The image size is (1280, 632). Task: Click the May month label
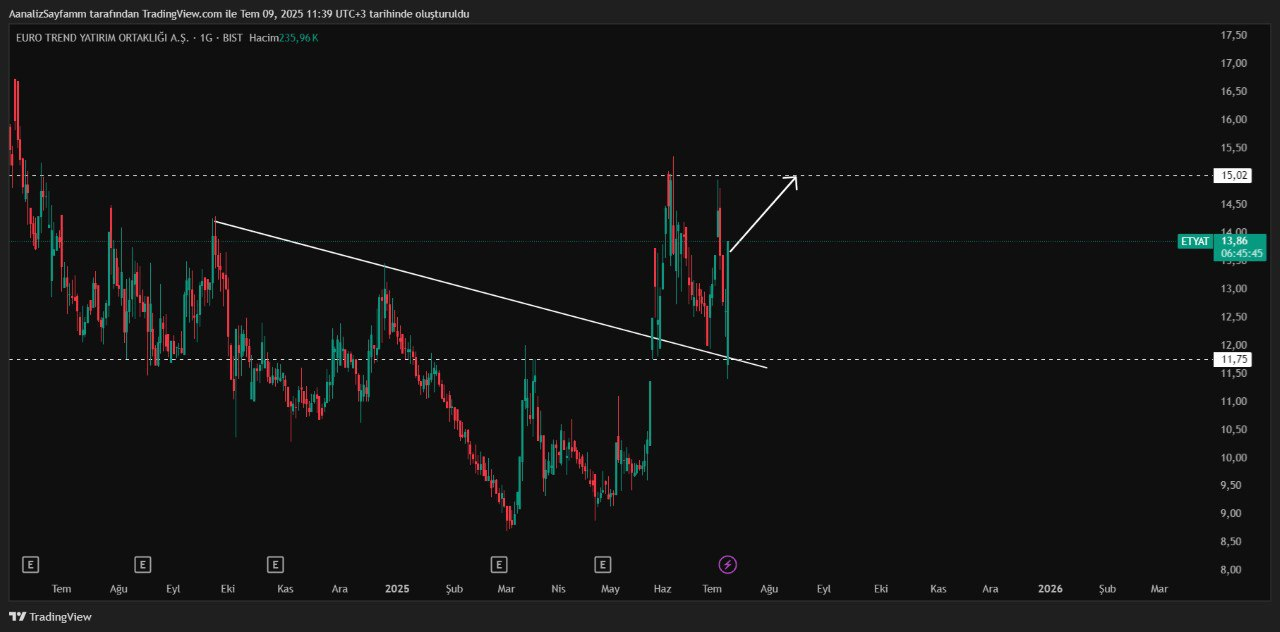click(610, 589)
